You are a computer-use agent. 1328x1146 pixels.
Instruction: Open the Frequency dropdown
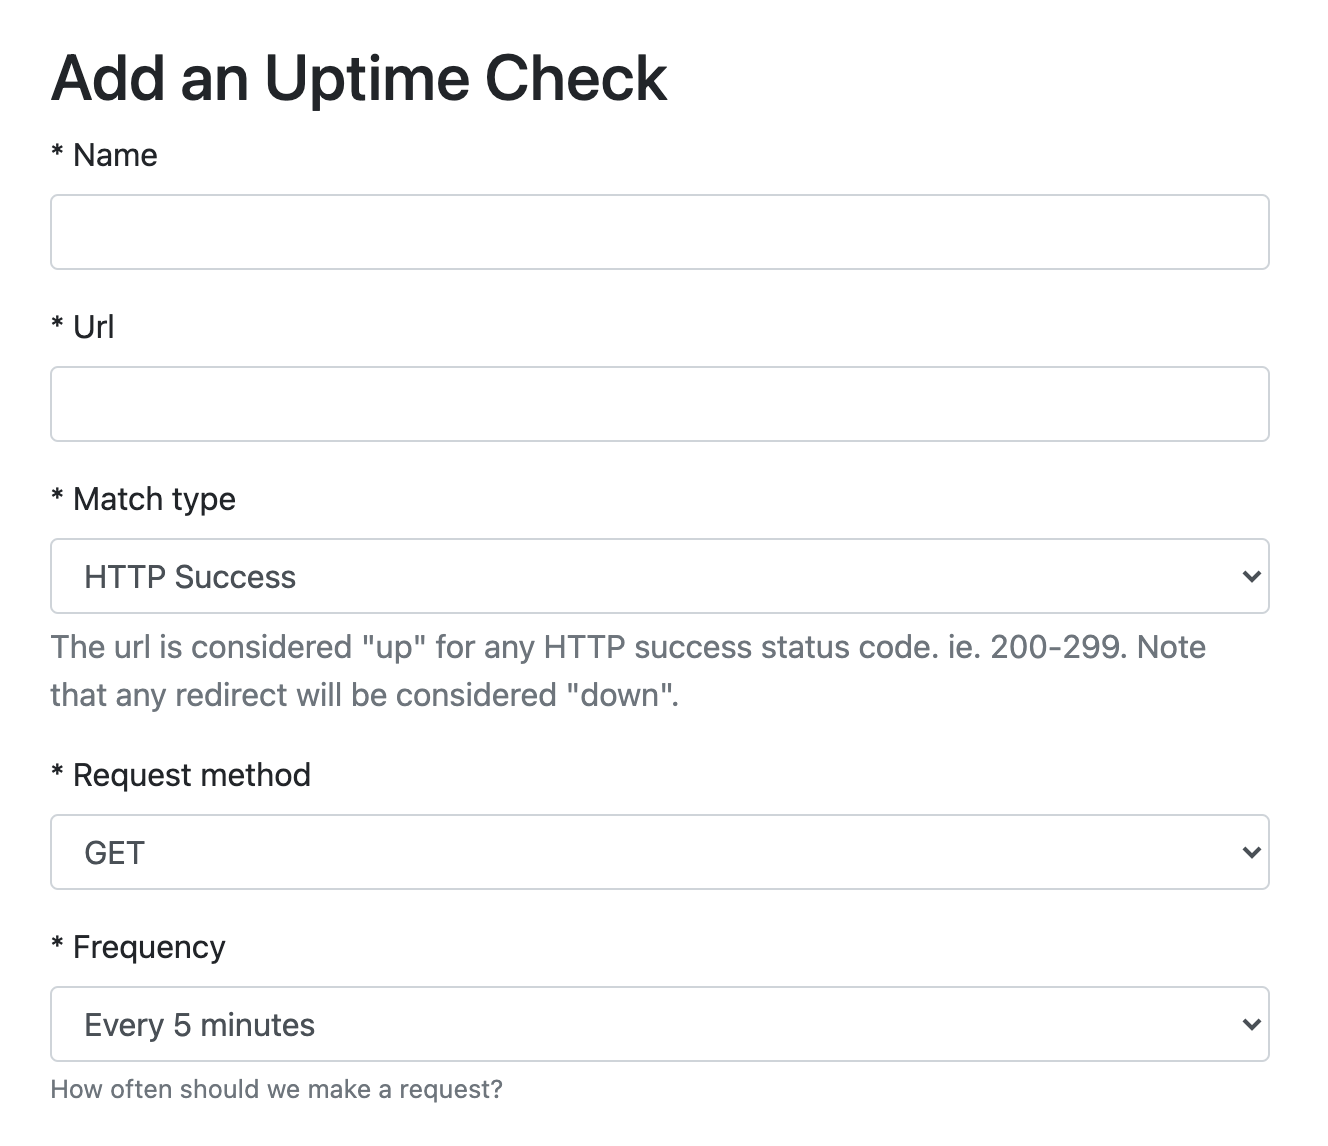[x=660, y=1024]
